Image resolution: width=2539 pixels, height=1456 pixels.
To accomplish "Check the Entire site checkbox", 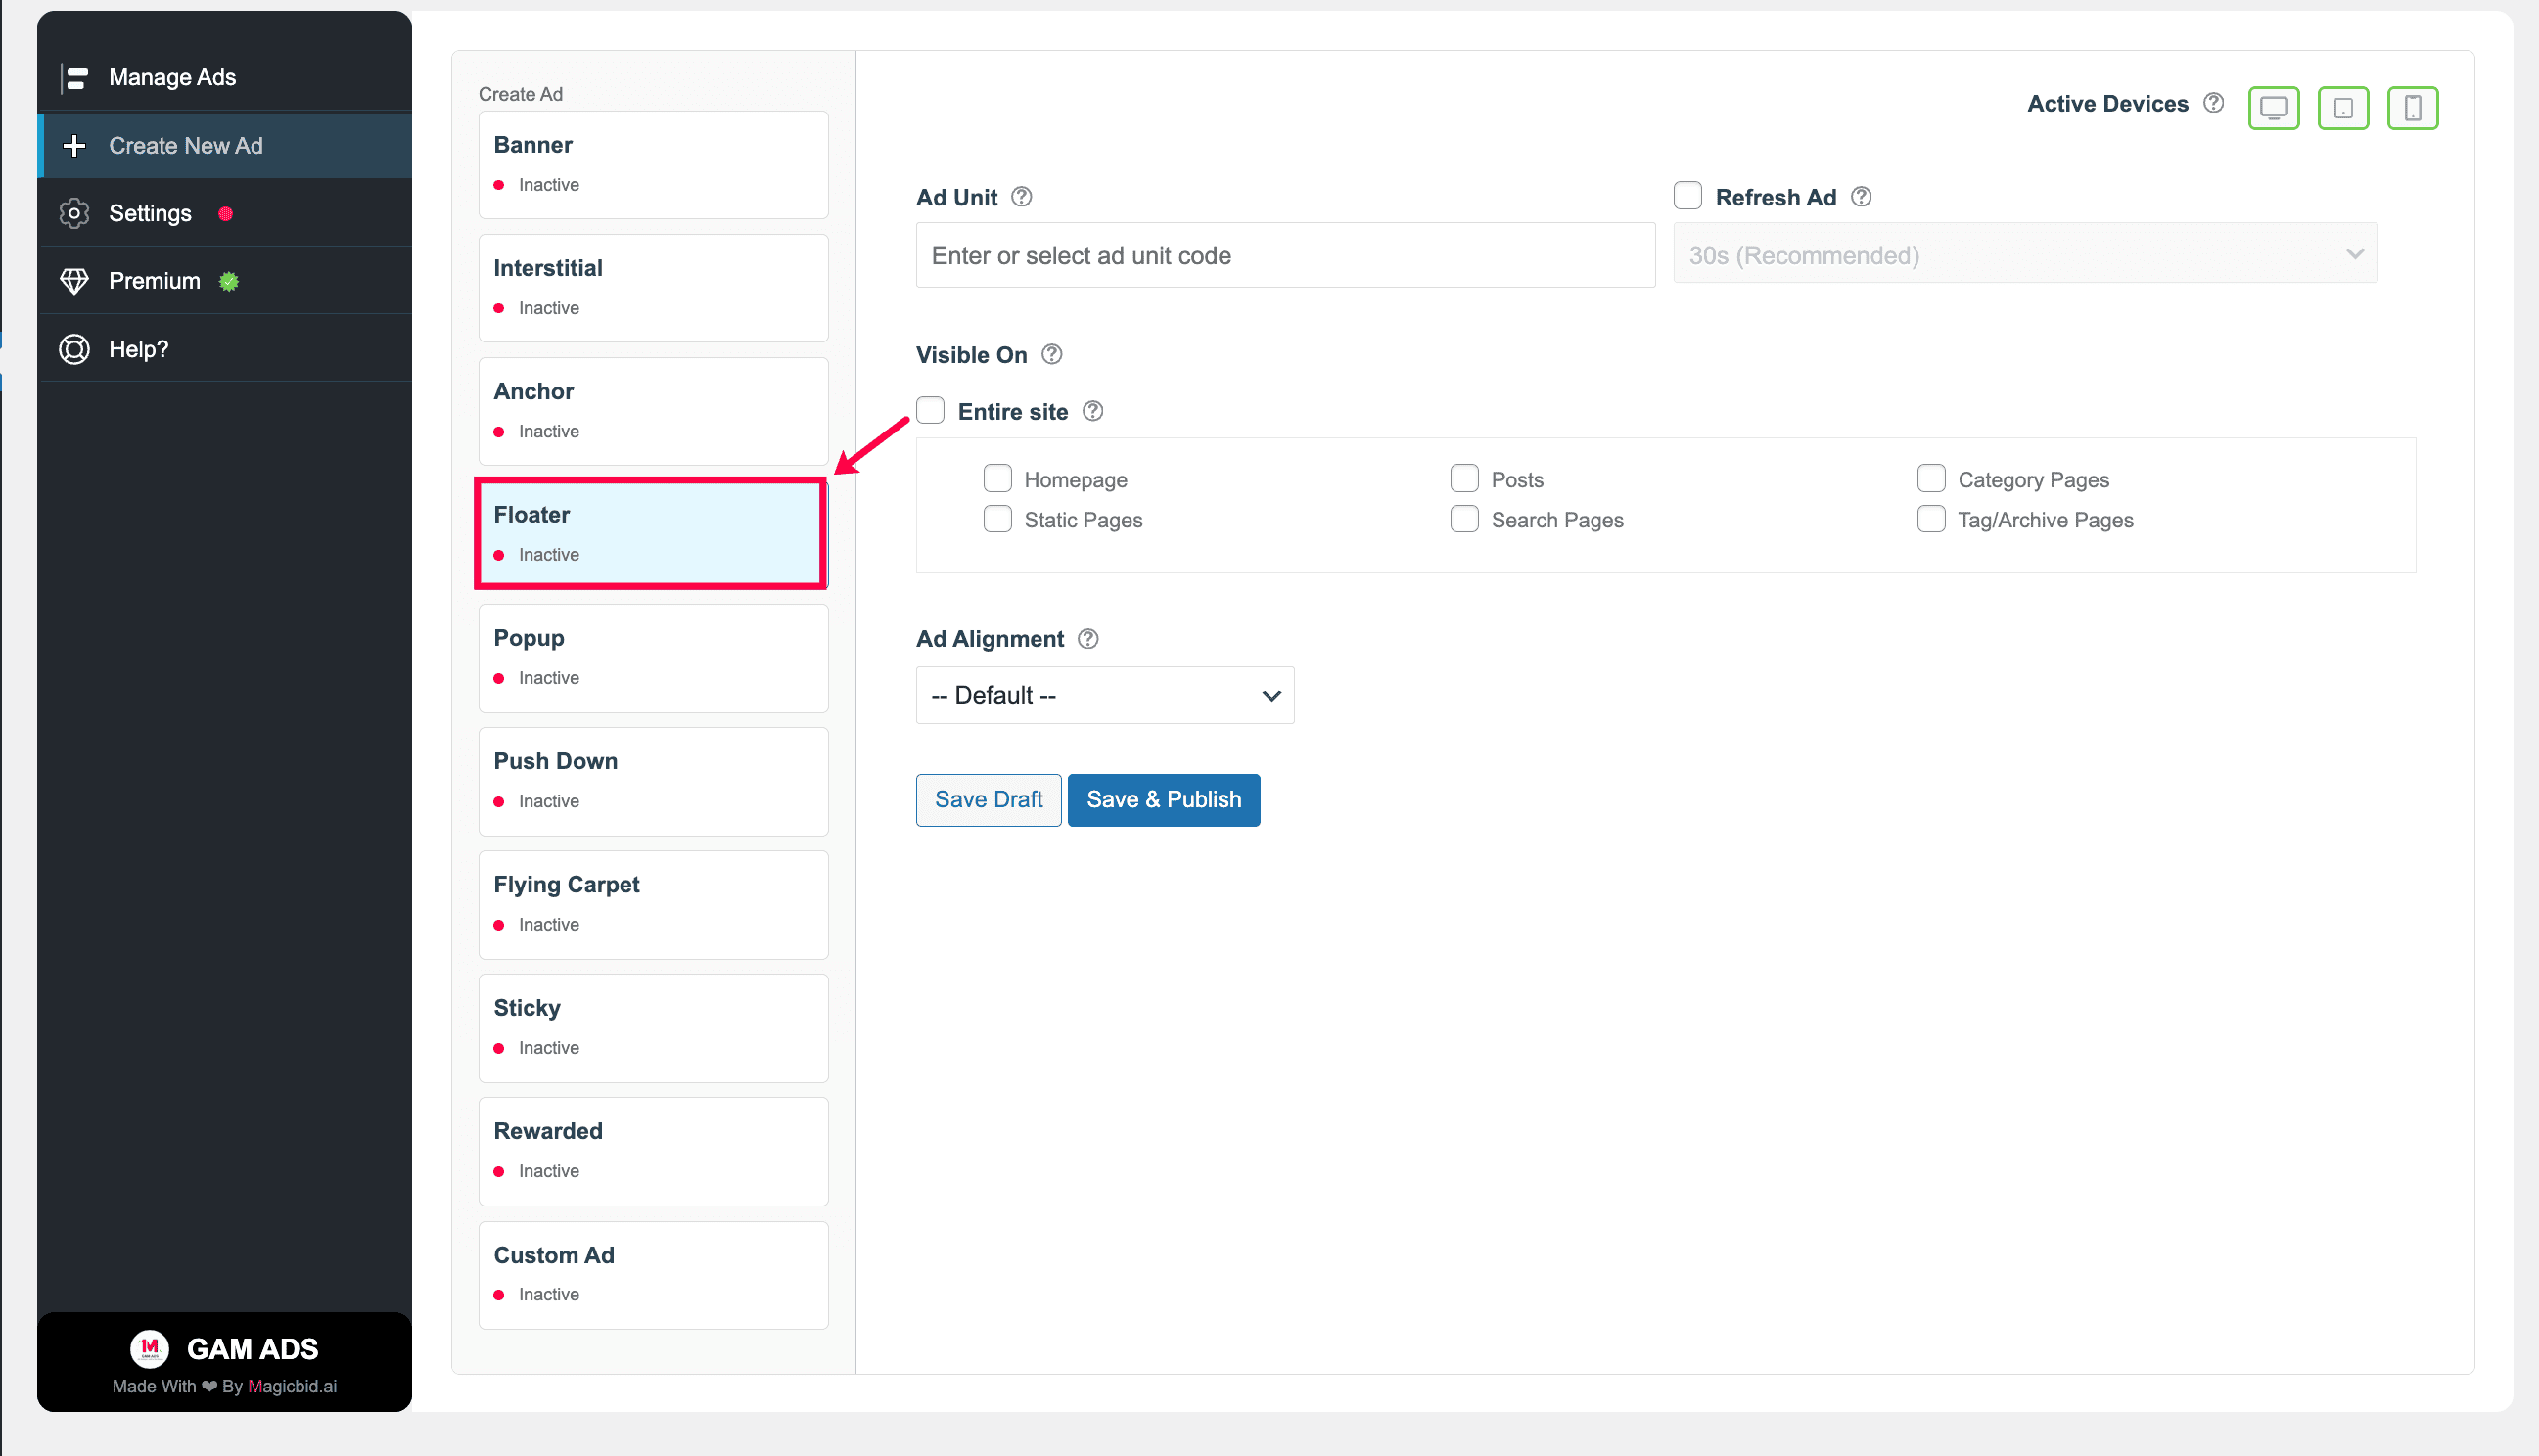I will tap(930, 410).
